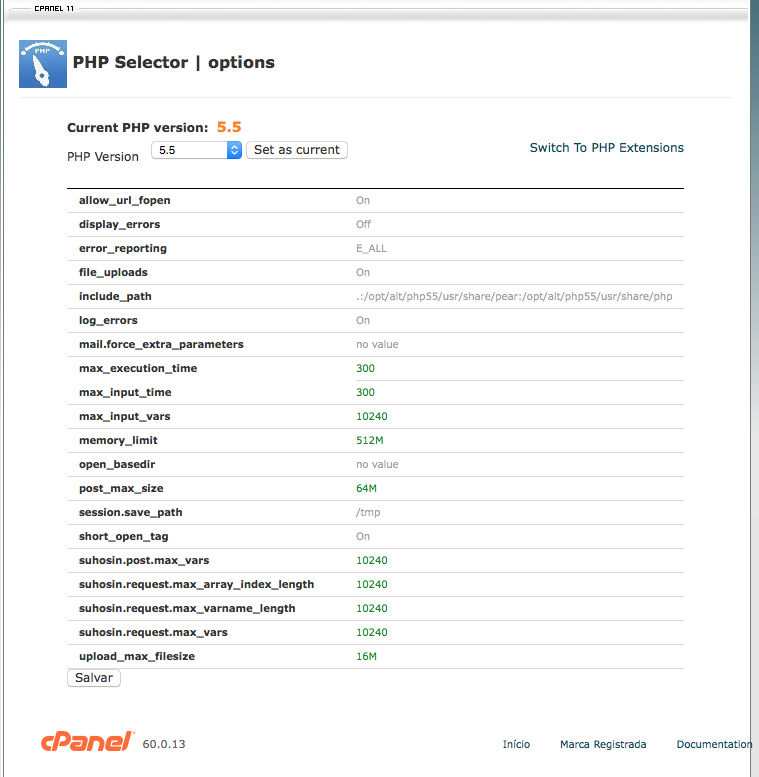
Task: Open the Início footer link
Action: (x=516, y=744)
